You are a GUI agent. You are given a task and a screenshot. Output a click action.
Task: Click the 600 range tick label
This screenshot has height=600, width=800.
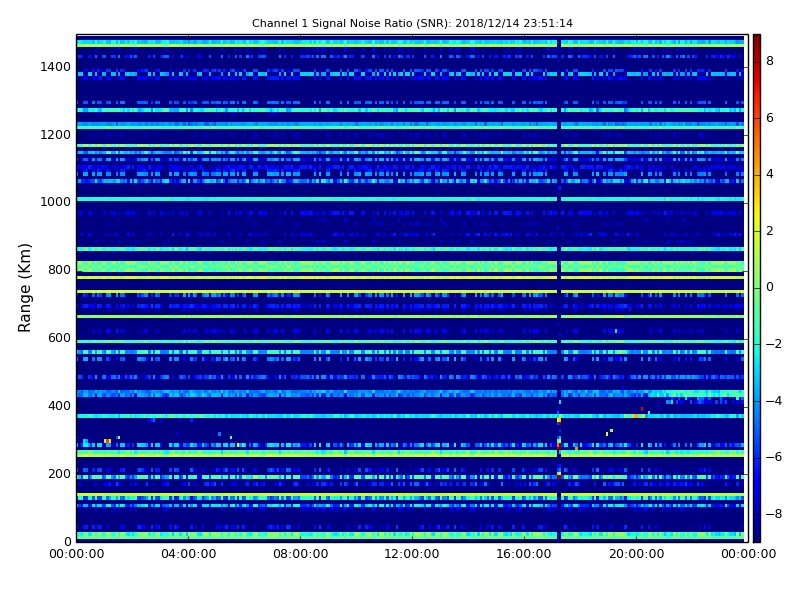coord(59,338)
